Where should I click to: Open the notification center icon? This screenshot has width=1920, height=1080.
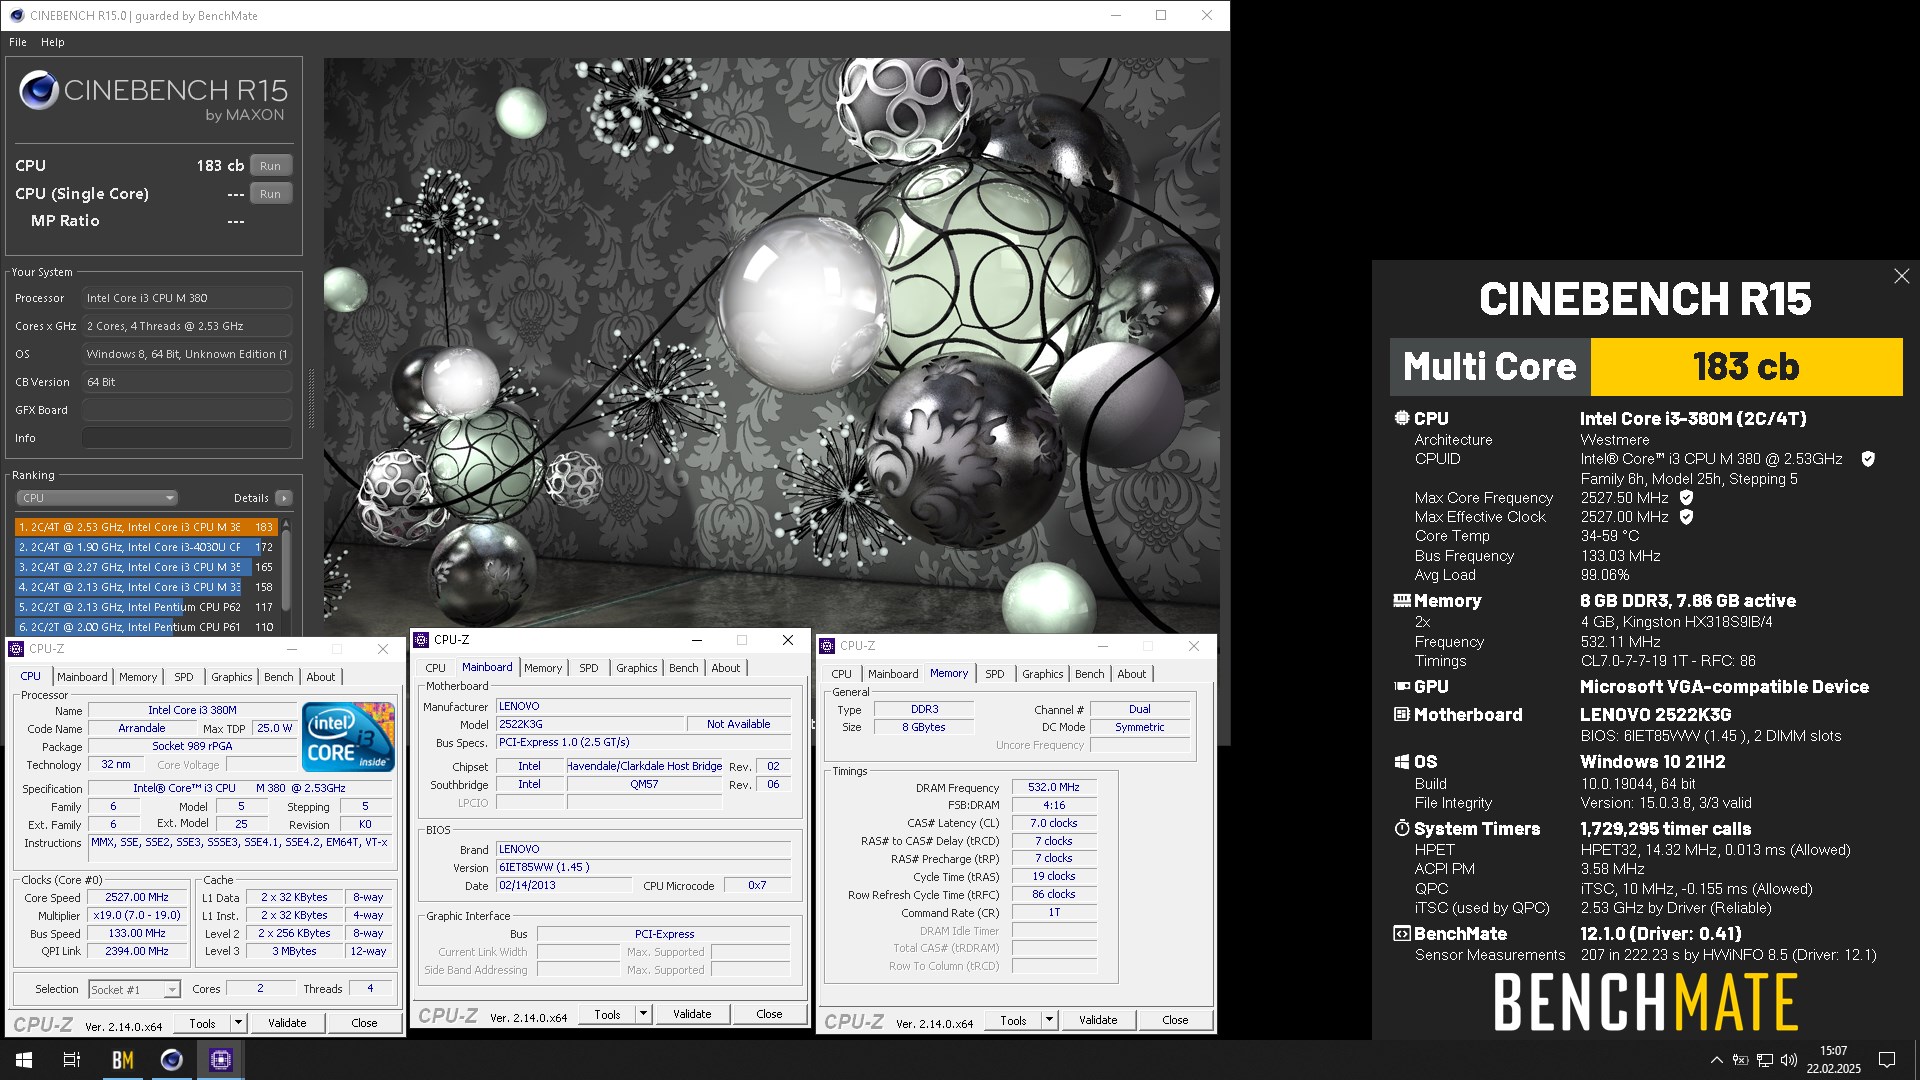tap(1887, 1060)
